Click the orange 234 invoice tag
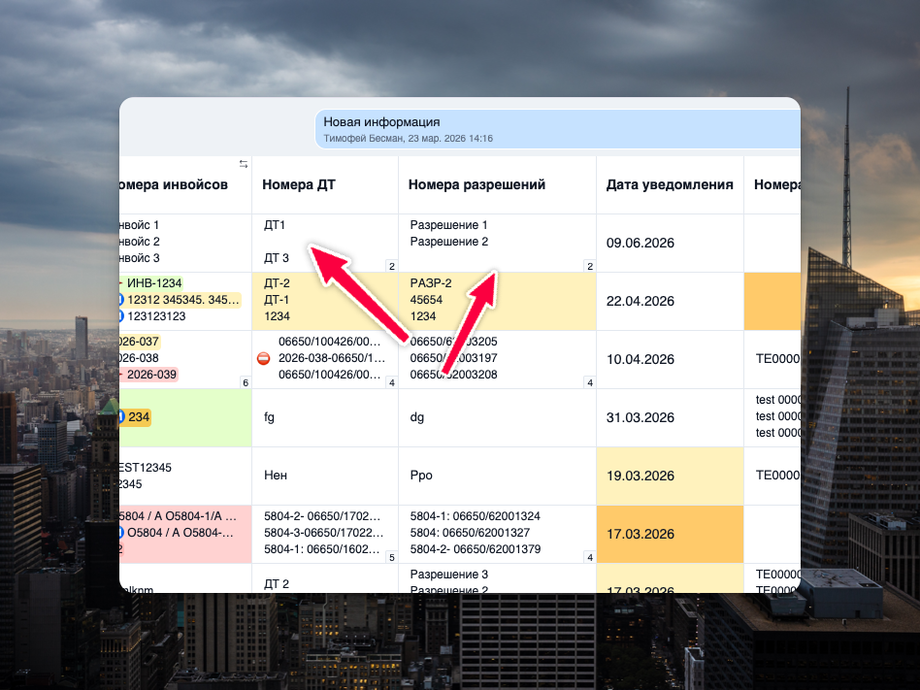920x690 pixels. point(136,417)
